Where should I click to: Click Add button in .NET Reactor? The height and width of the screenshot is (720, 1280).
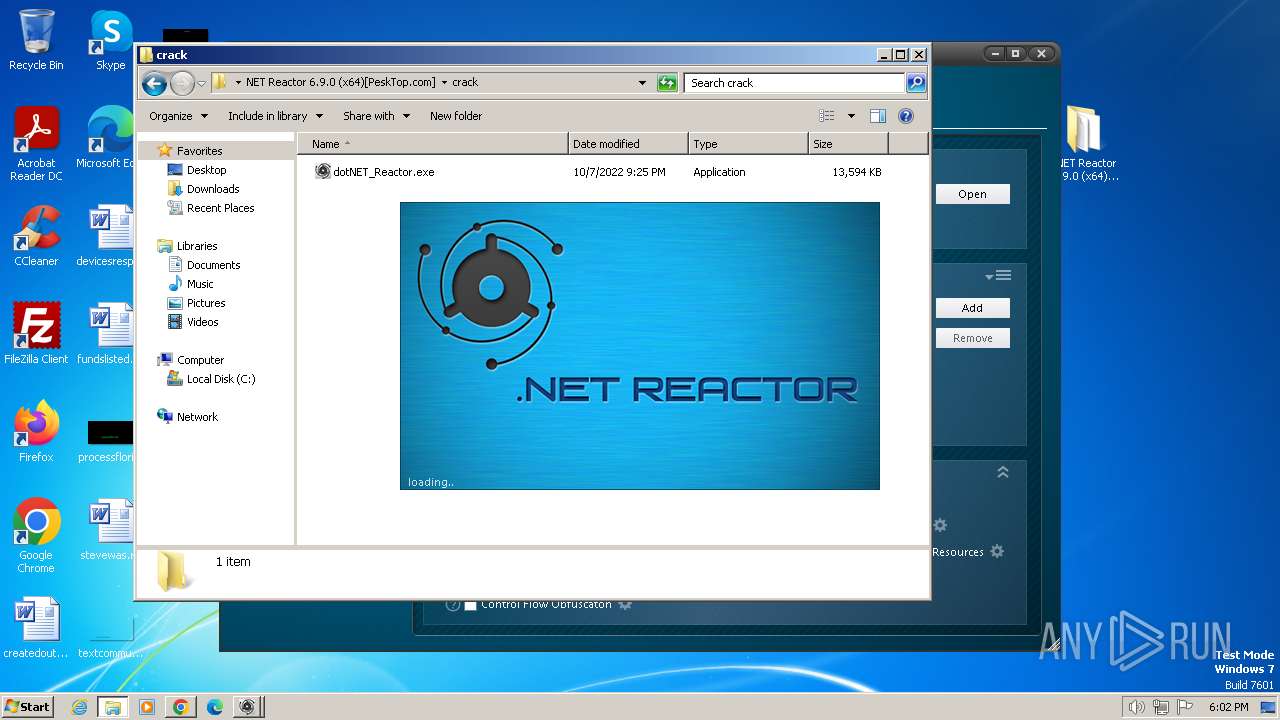972,308
